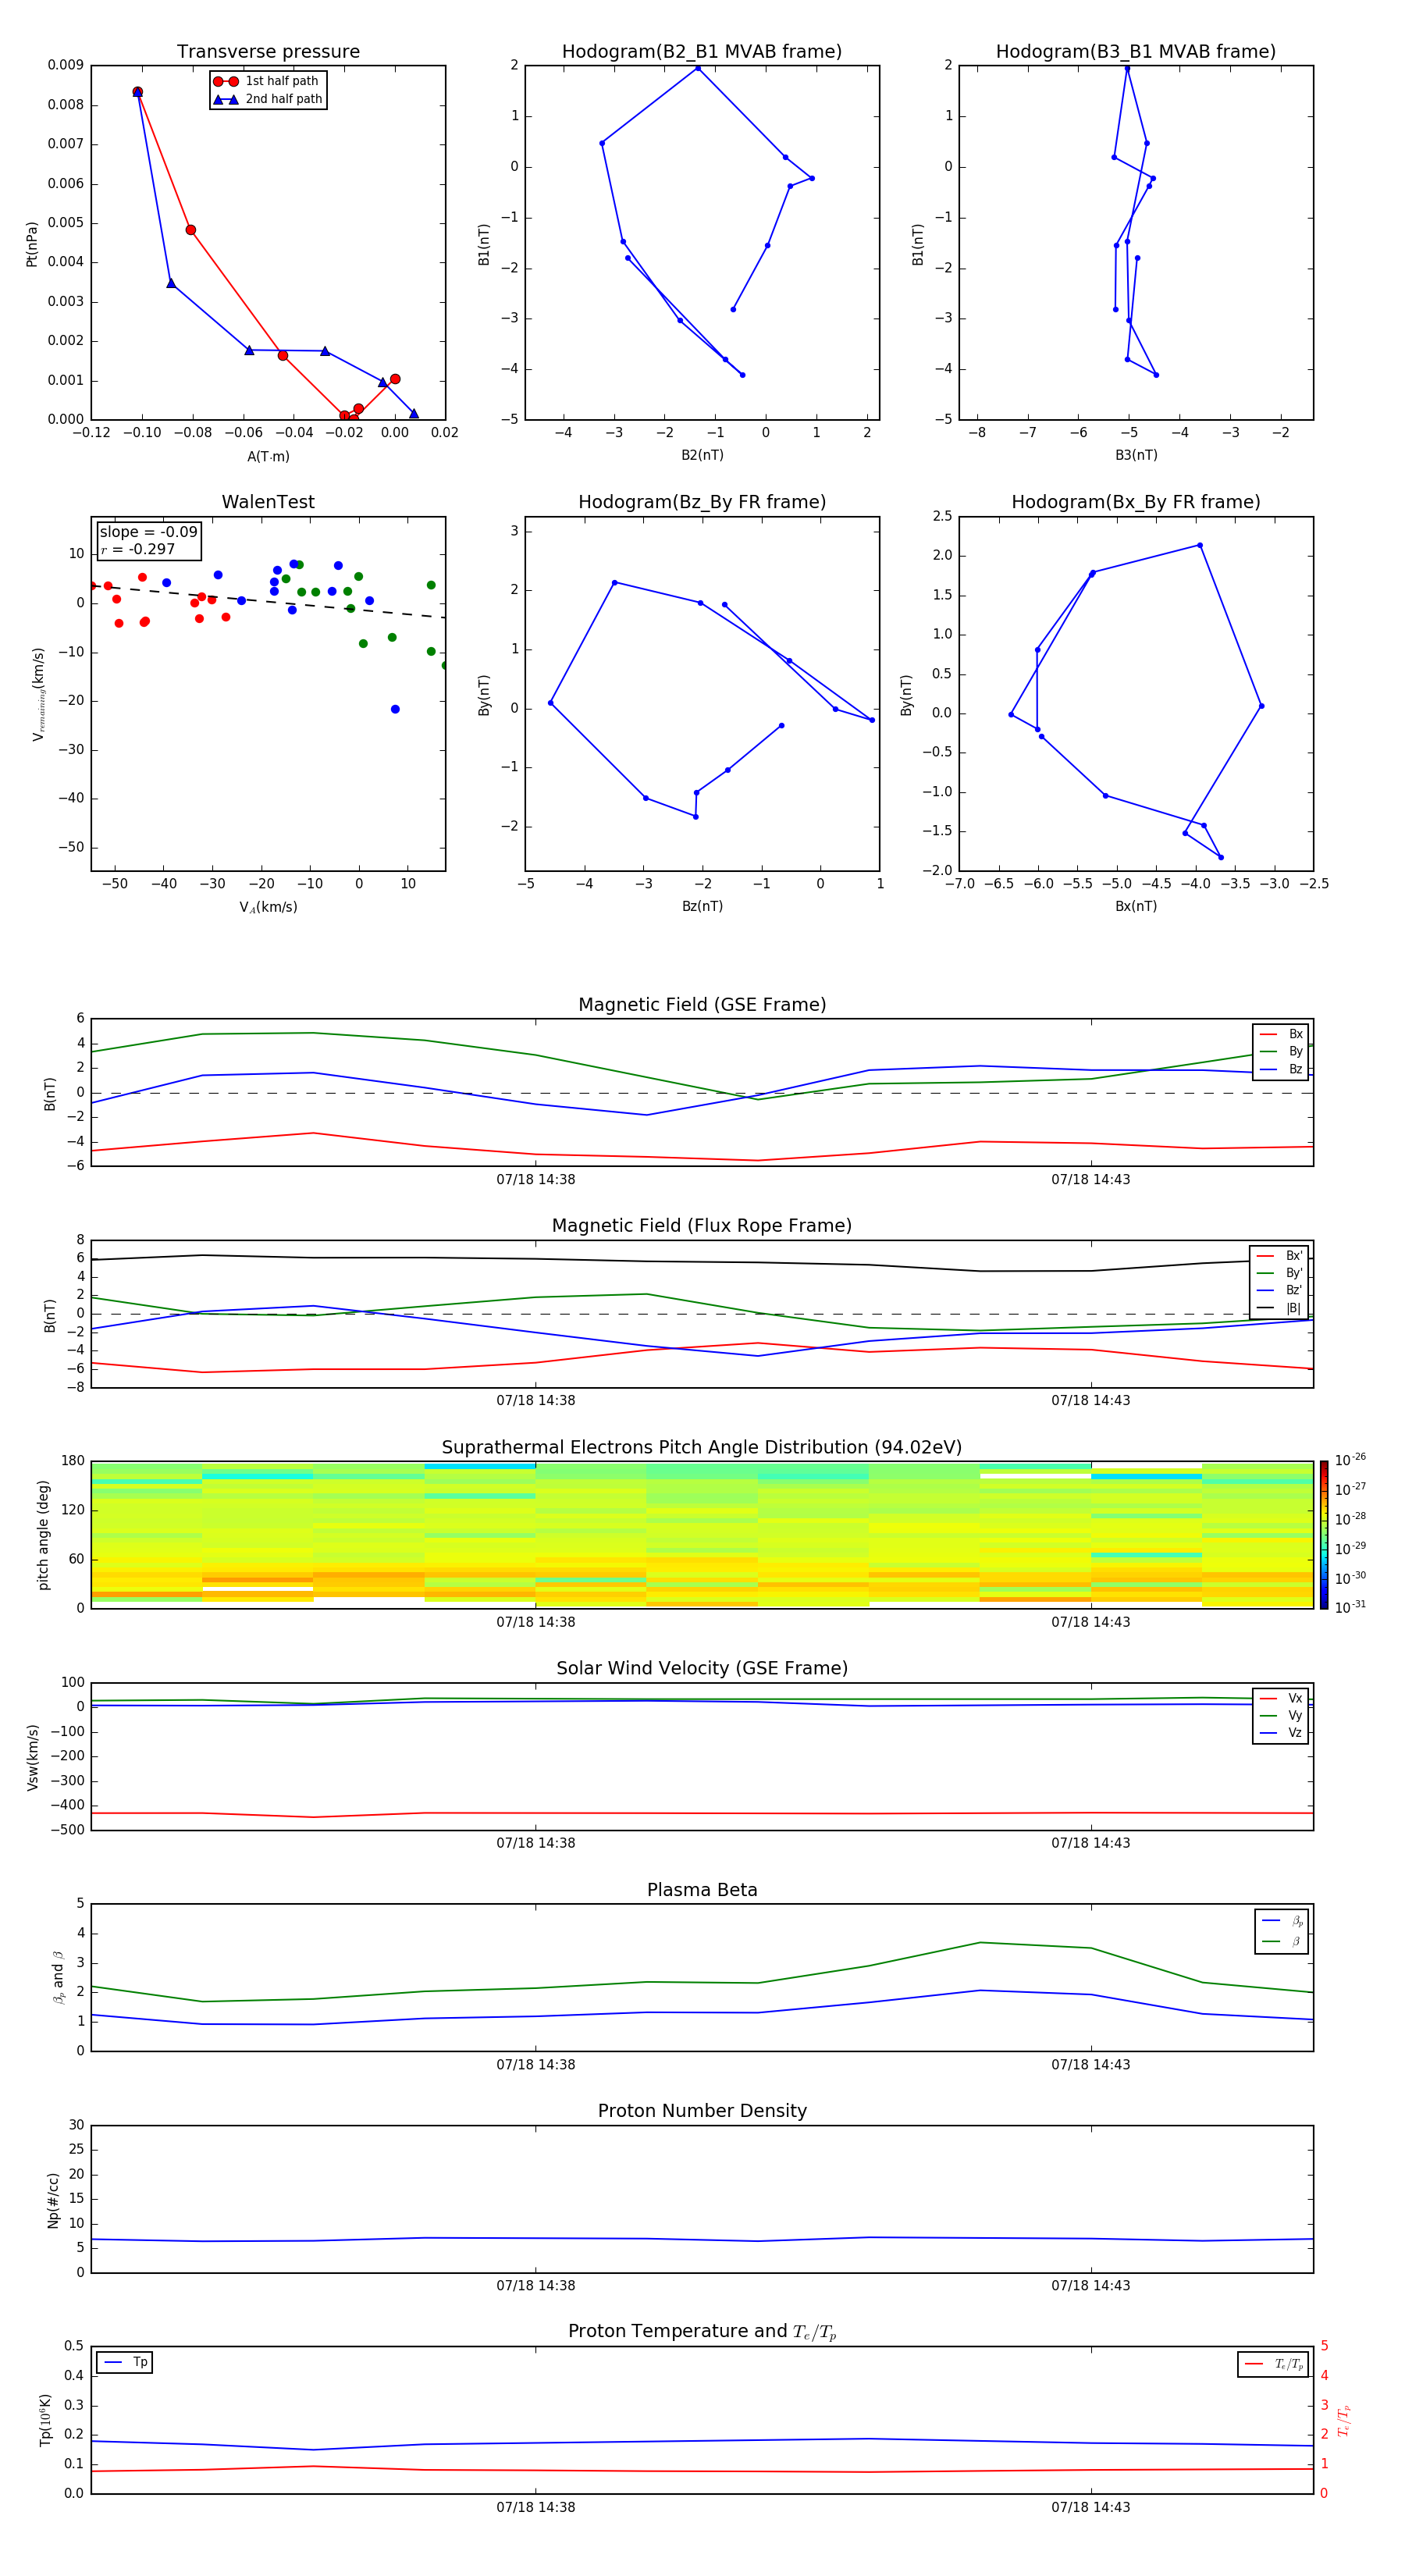Click the 'Vz' legend entry

coord(1281,1732)
